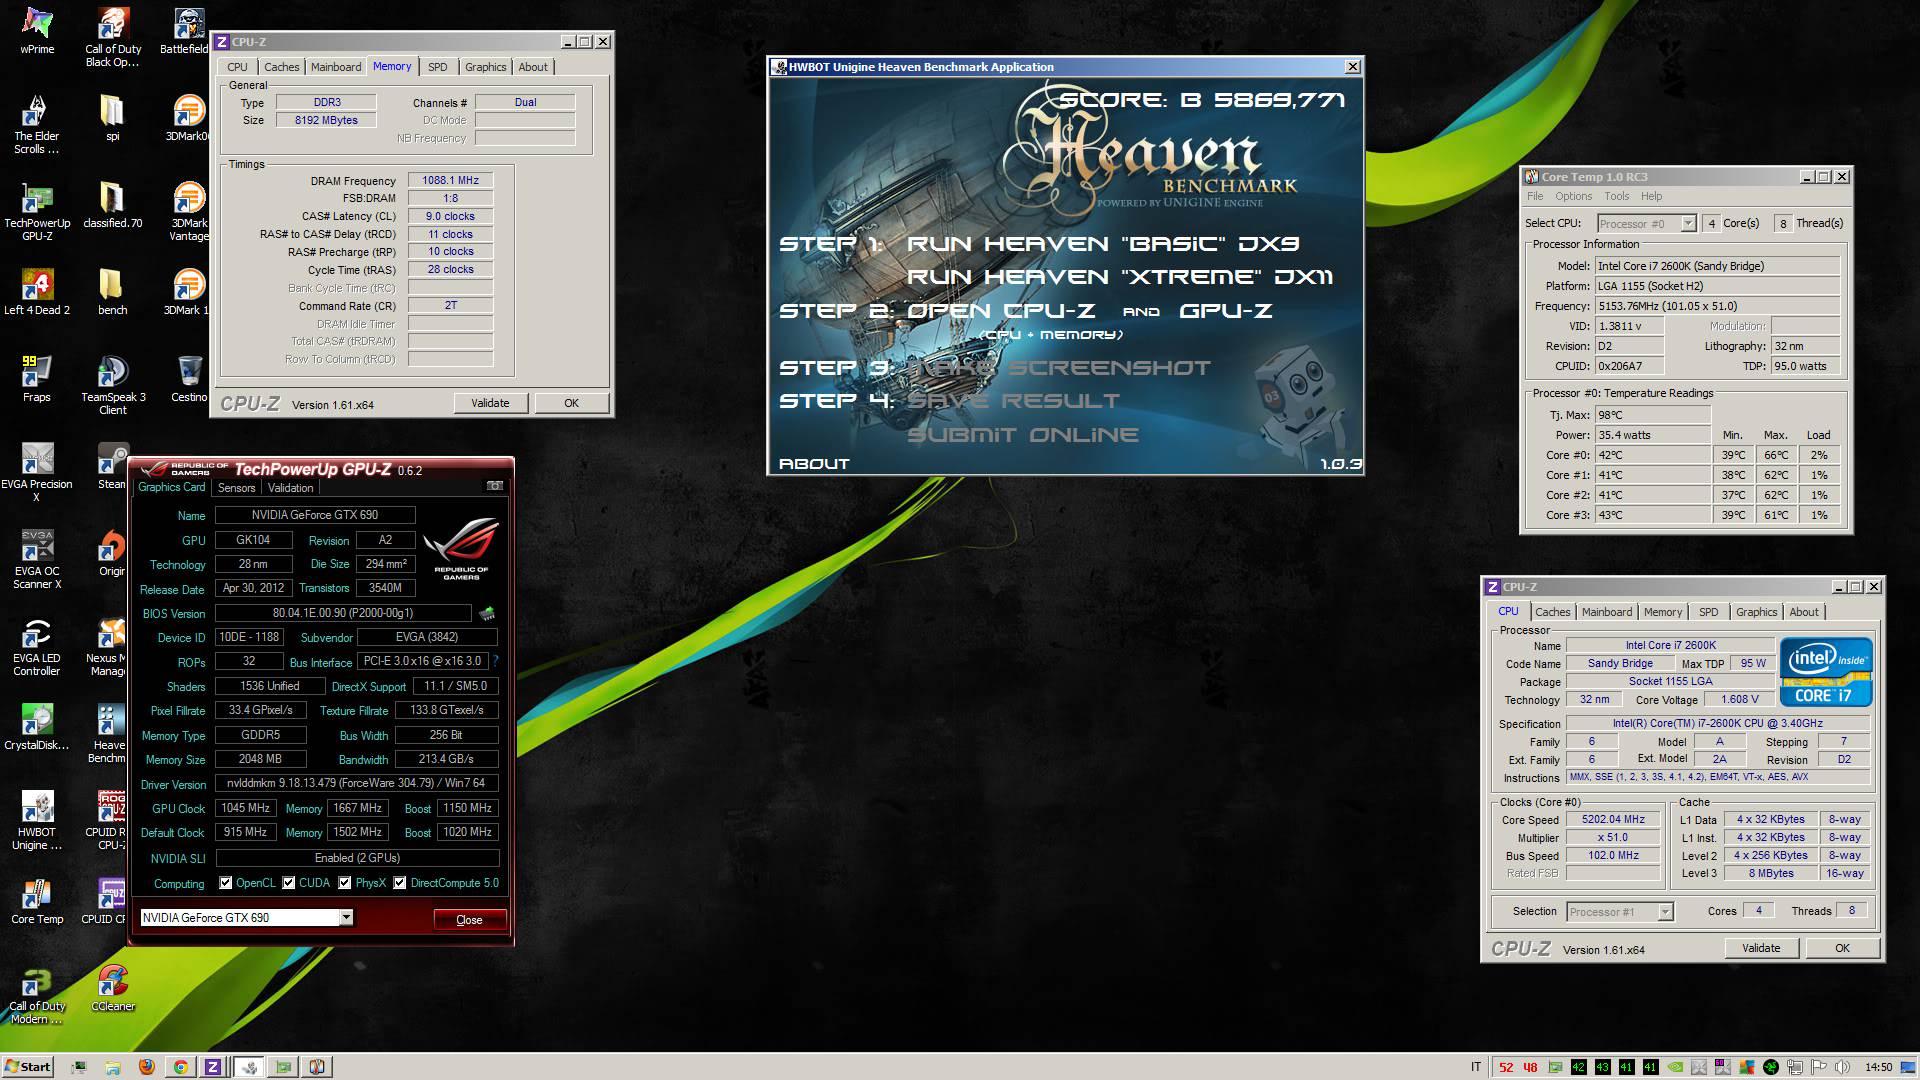Open Core Temp Tools menu
The width and height of the screenshot is (1920, 1080).
(x=1617, y=196)
